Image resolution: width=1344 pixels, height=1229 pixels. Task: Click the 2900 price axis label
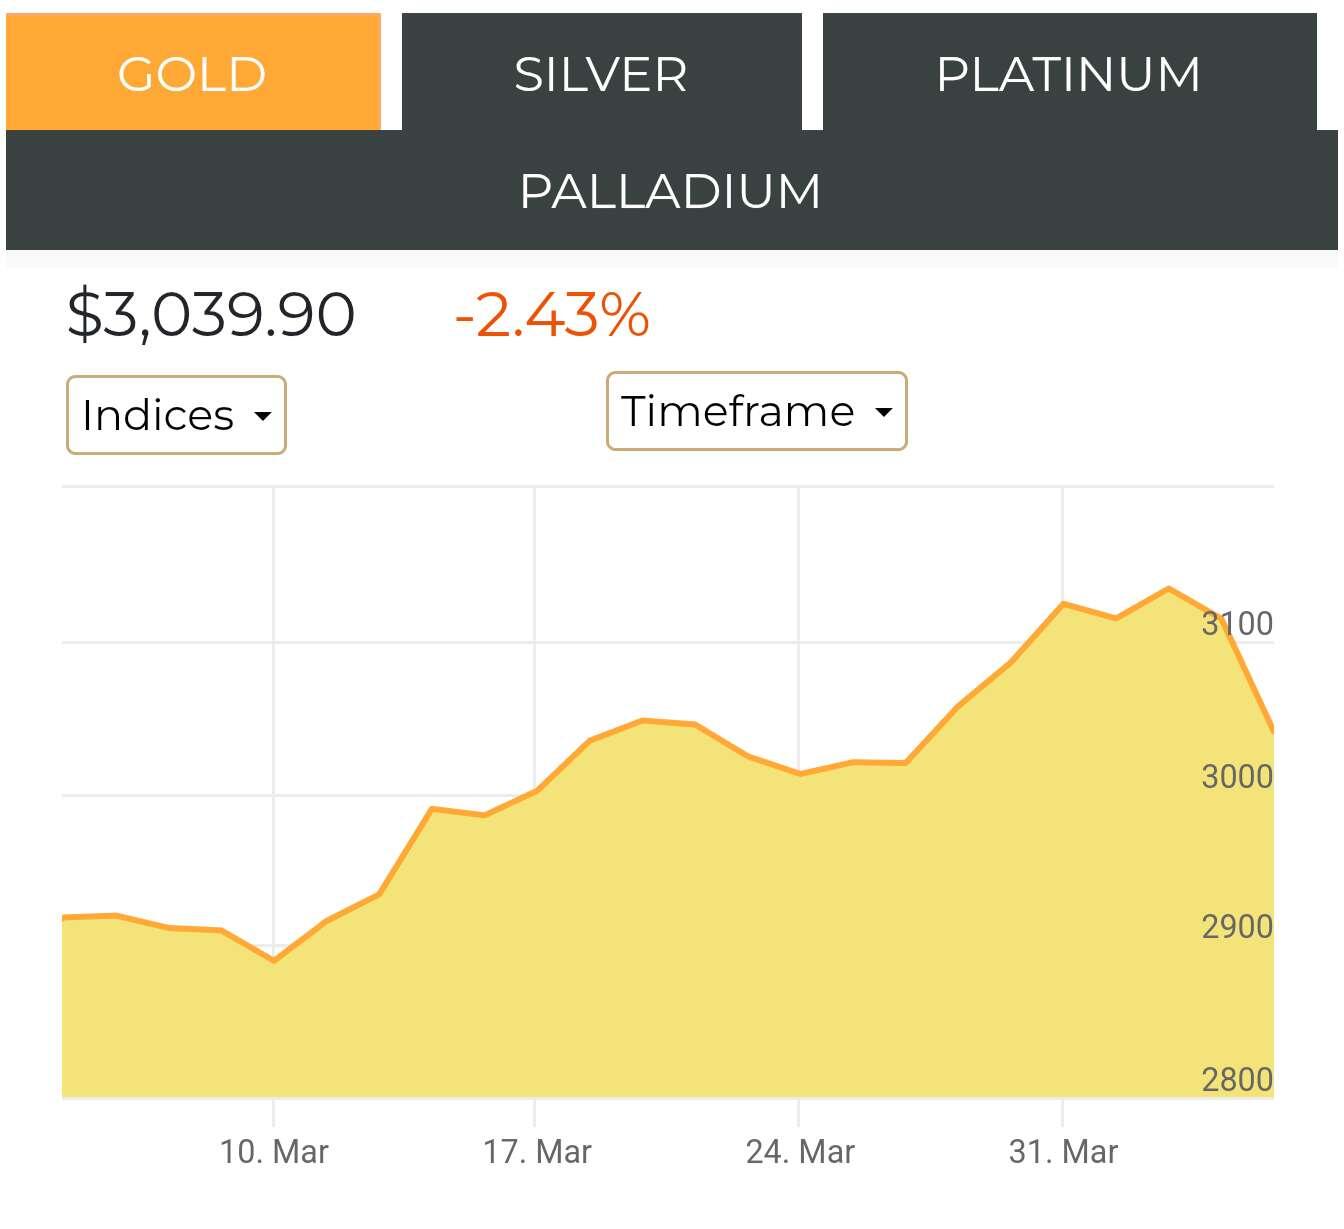point(1237,927)
